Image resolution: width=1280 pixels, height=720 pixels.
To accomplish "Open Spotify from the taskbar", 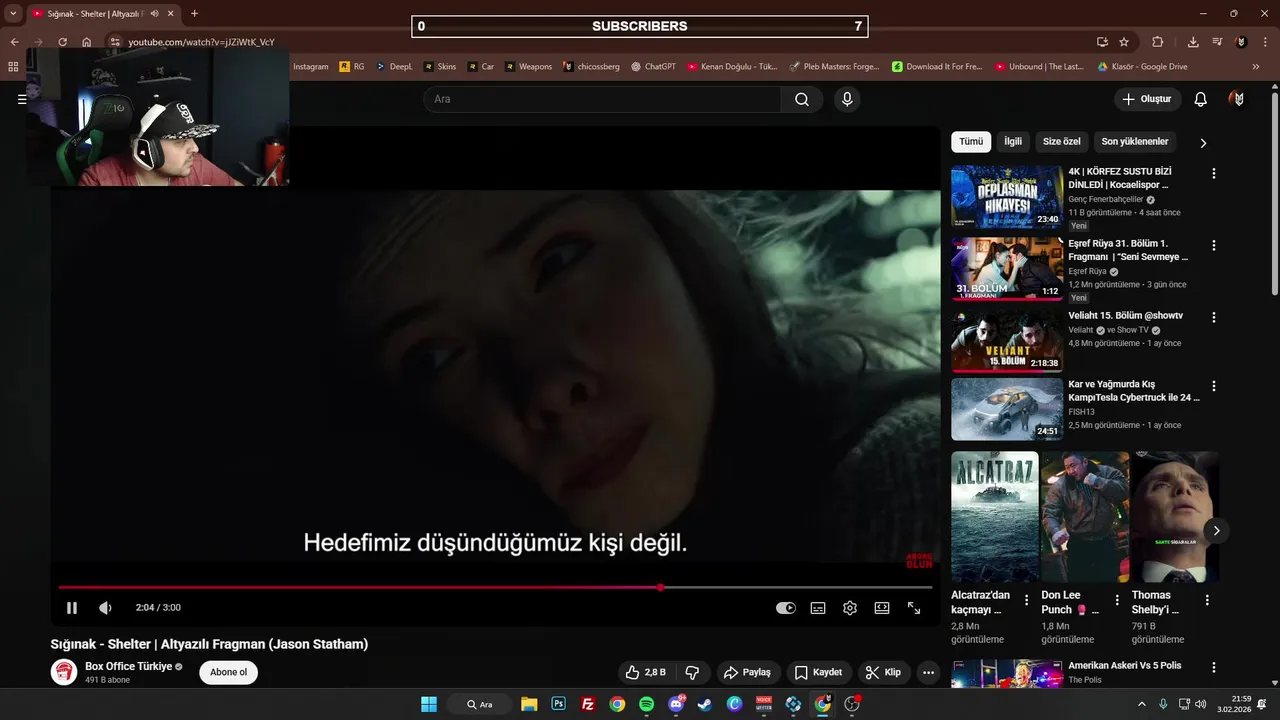I will 646,704.
